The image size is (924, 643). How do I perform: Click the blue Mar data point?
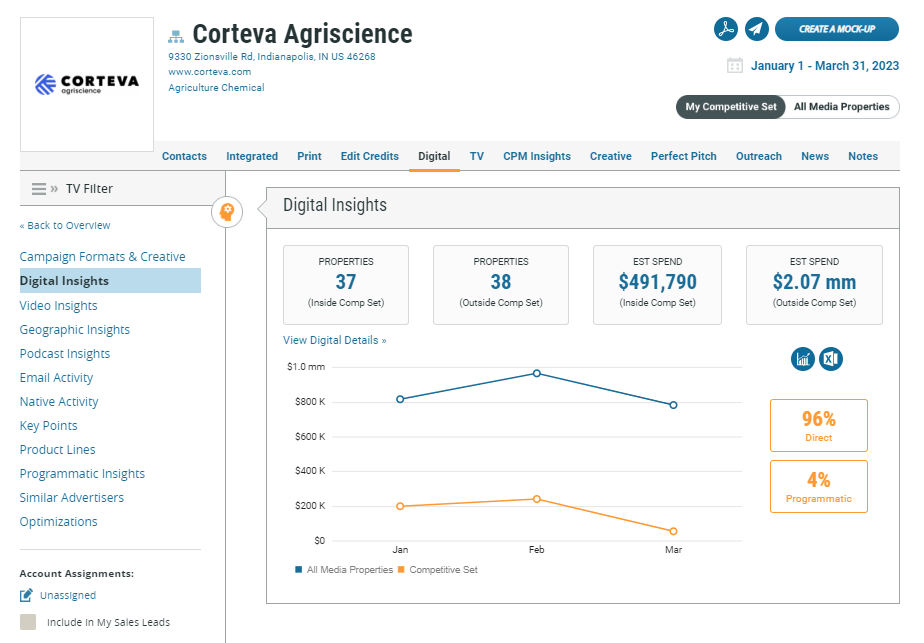(x=673, y=405)
